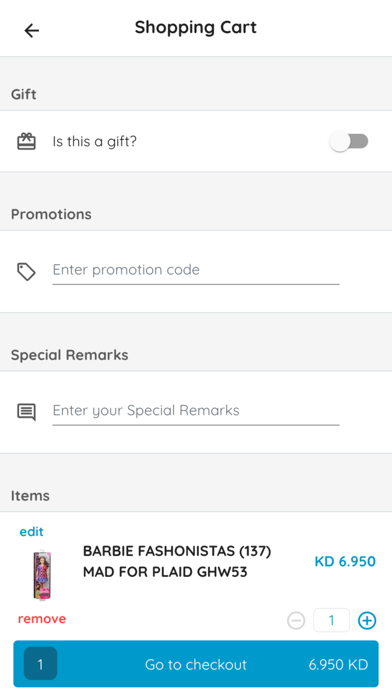
Task: Toggle the 'Is this a gift?' switch
Action: (349, 142)
